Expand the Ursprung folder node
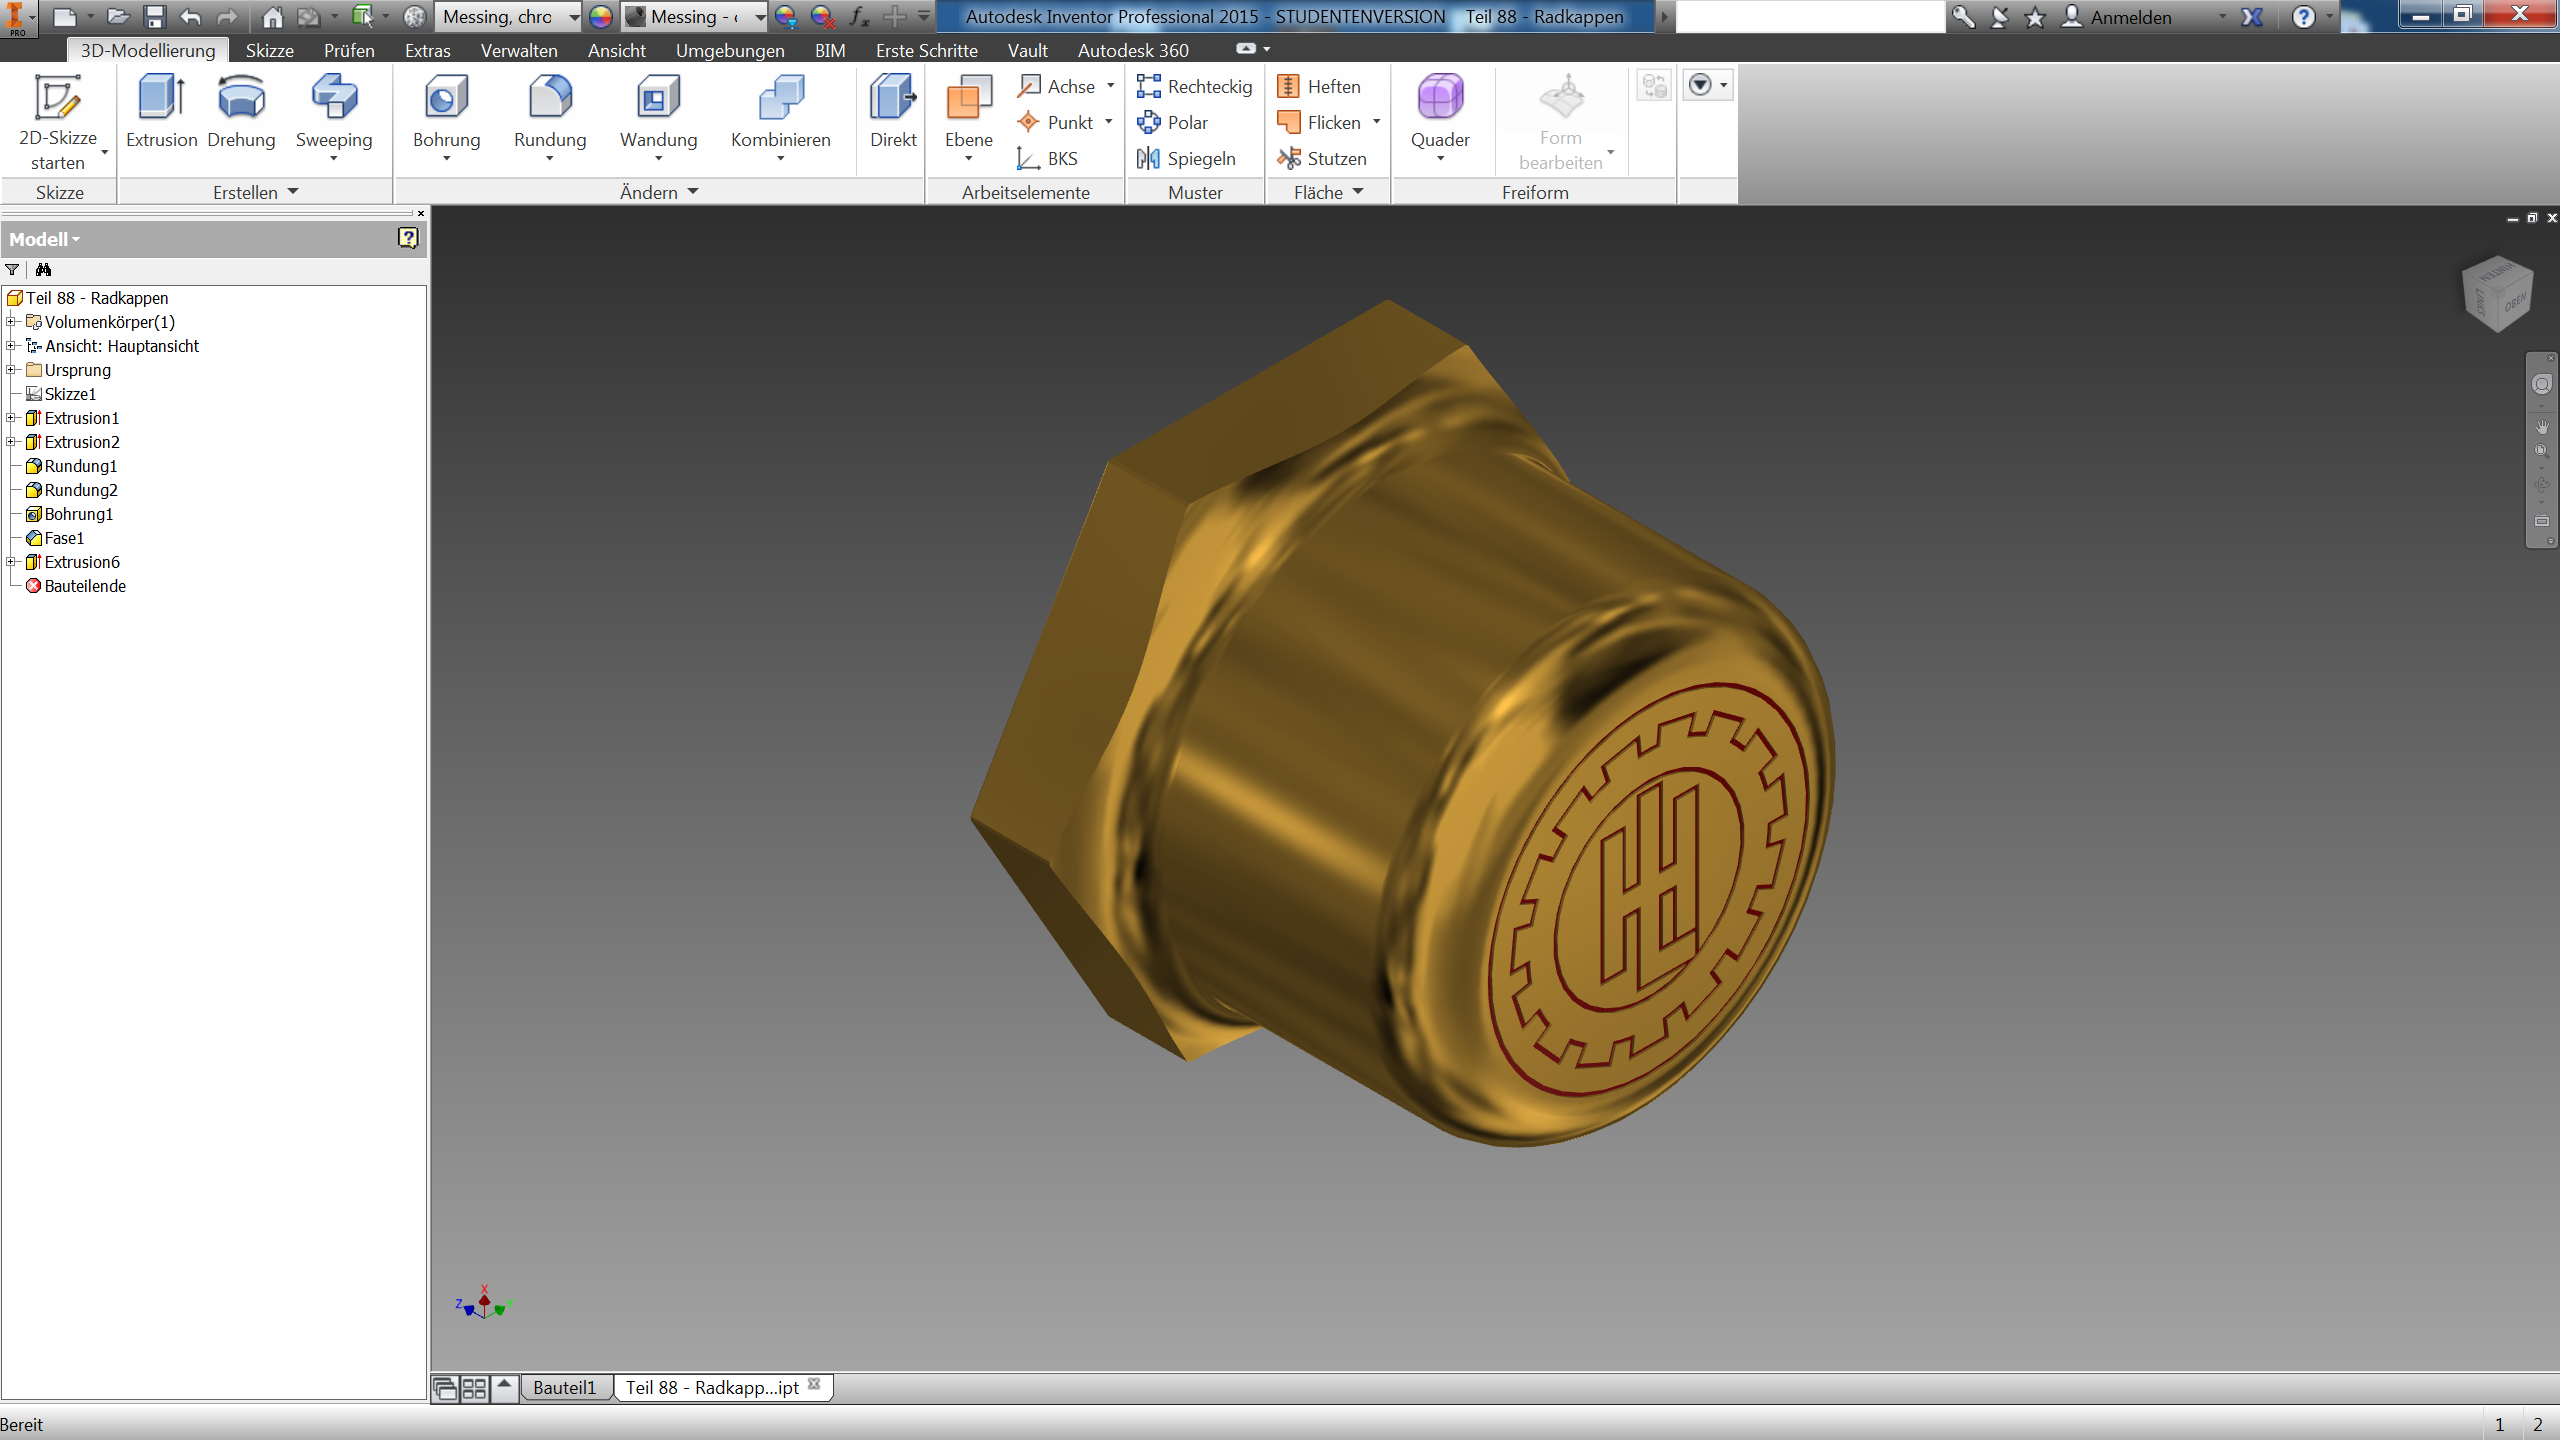 pyautogui.click(x=11, y=370)
